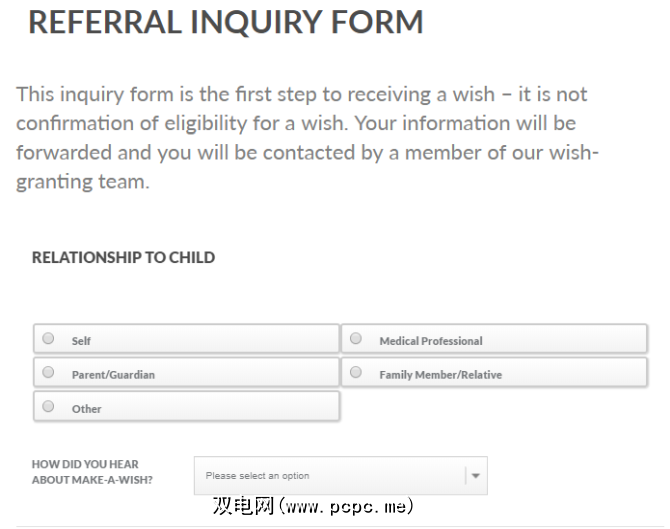This screenshot has height=529, width=670.
Task: Select the "Family Member/Relative" radio button
Action: click(356, 373)
